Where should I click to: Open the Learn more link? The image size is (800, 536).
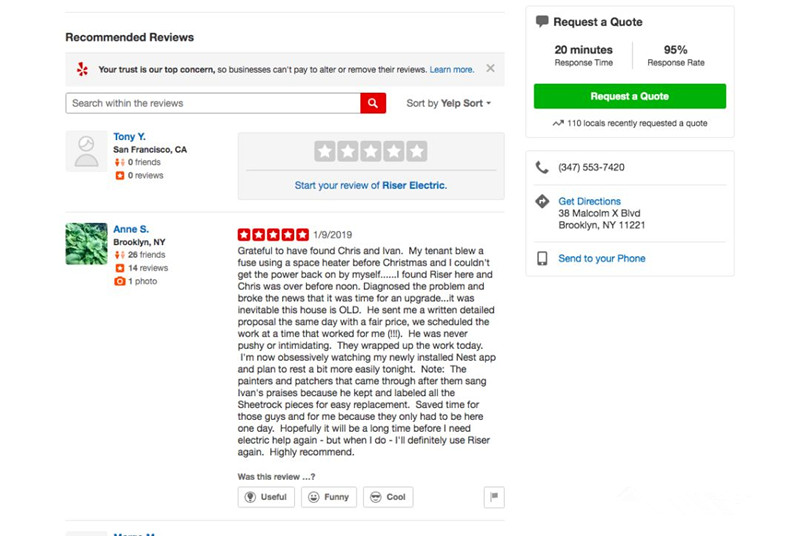pos(452,70)
